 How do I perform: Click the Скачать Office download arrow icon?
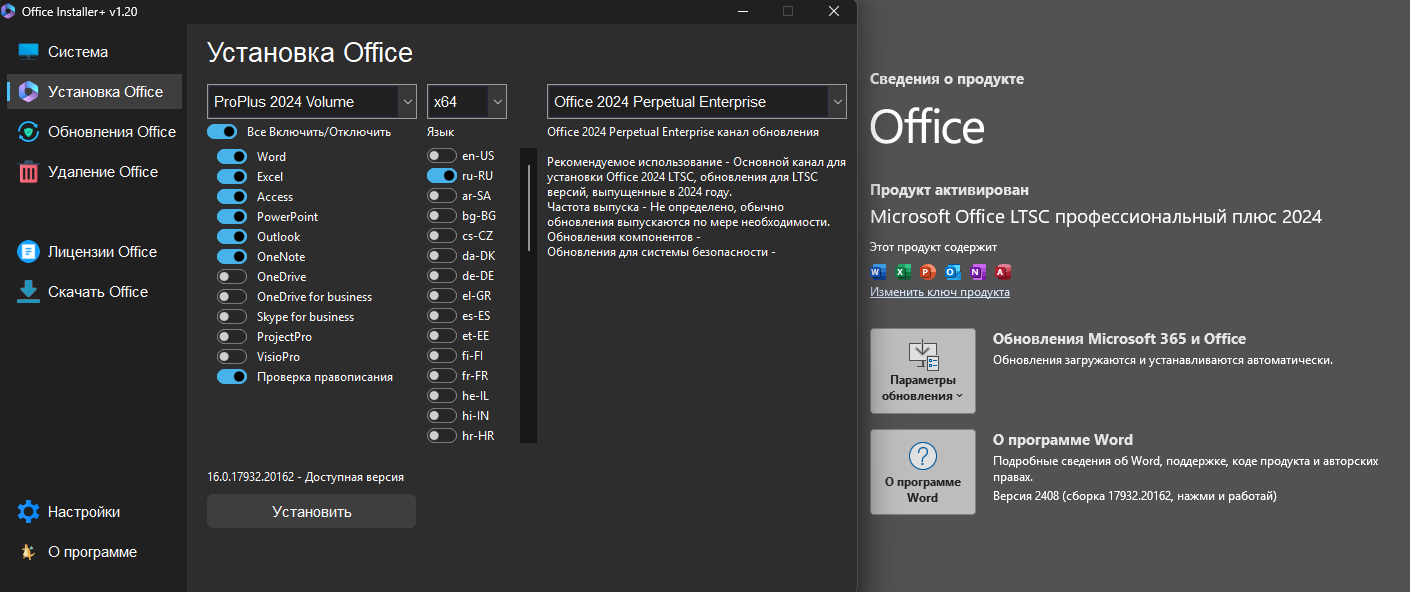28,292
